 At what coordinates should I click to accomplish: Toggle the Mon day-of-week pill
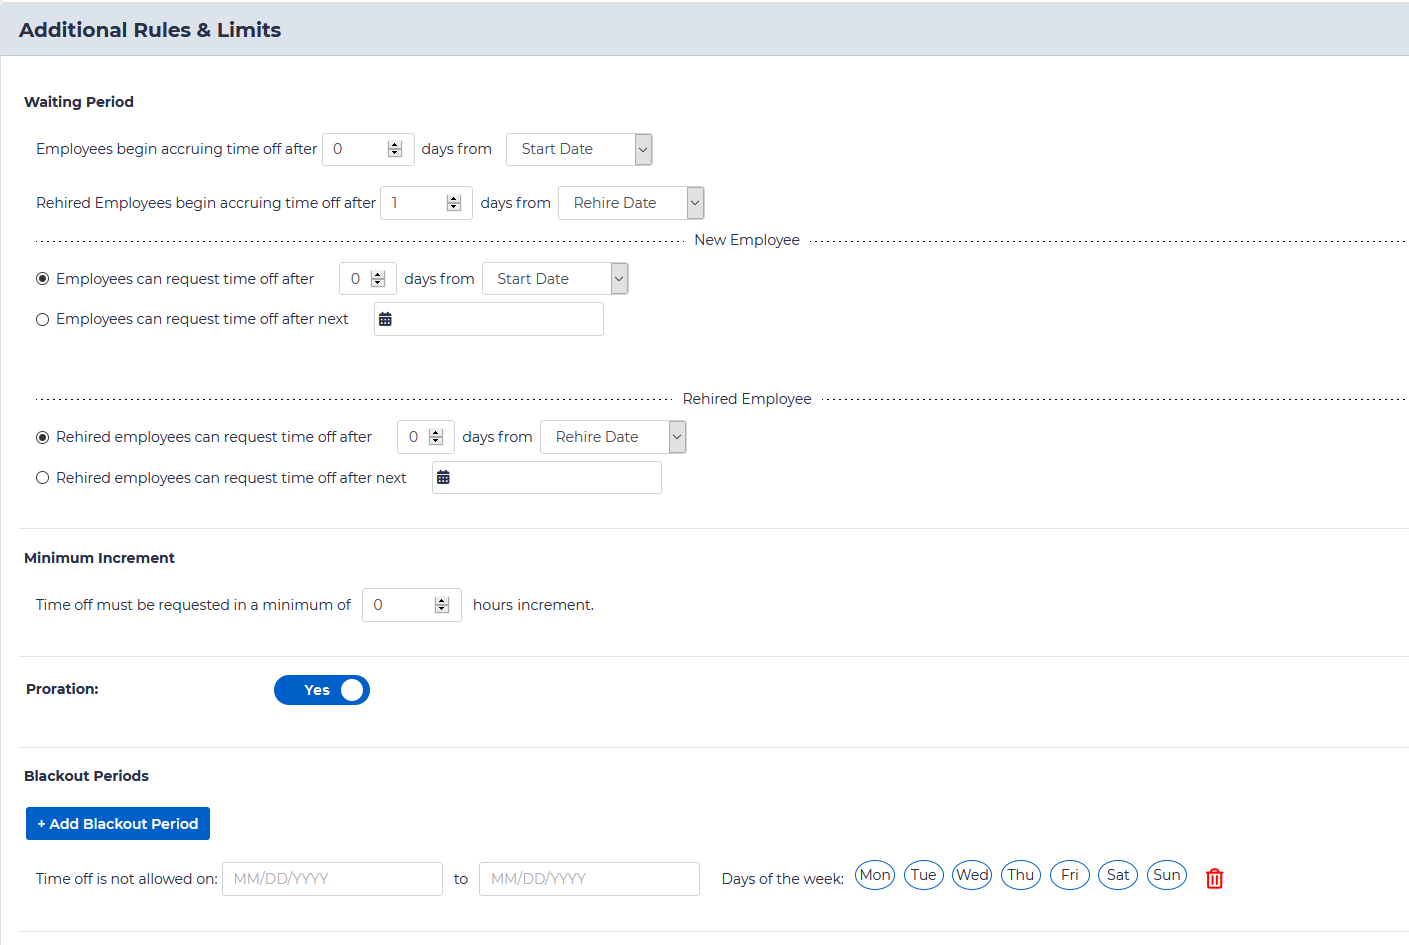[874, 875]
